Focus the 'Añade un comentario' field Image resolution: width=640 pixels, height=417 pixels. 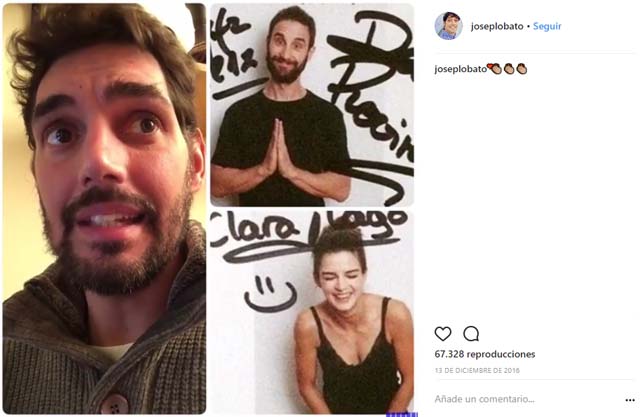click(527, 399)
